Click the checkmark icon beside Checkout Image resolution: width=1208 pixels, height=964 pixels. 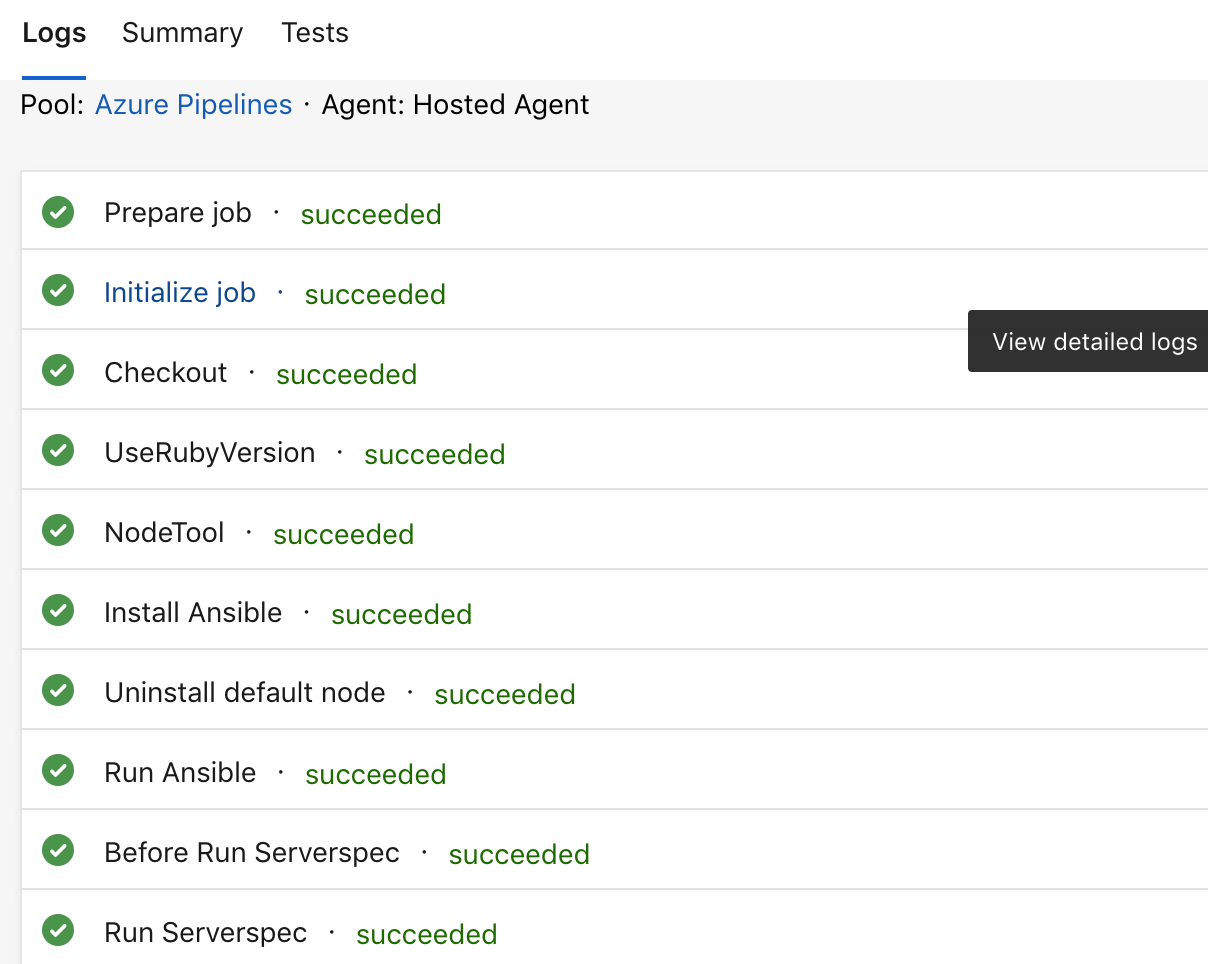57,370
